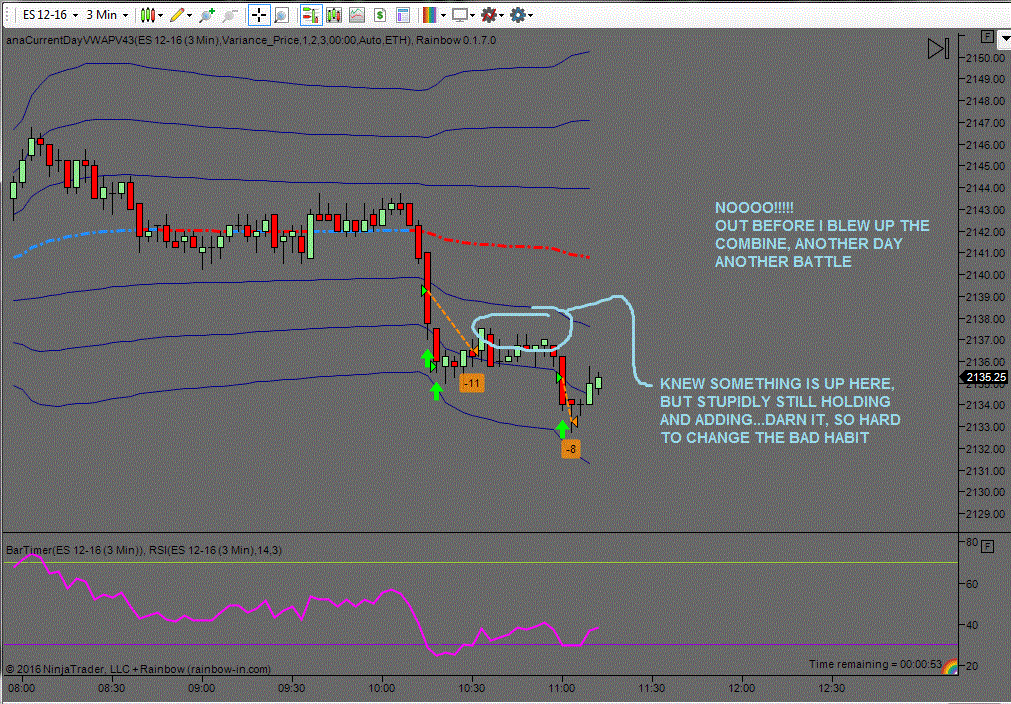Click the BarTimer RSI indicator label

point(144,550)
